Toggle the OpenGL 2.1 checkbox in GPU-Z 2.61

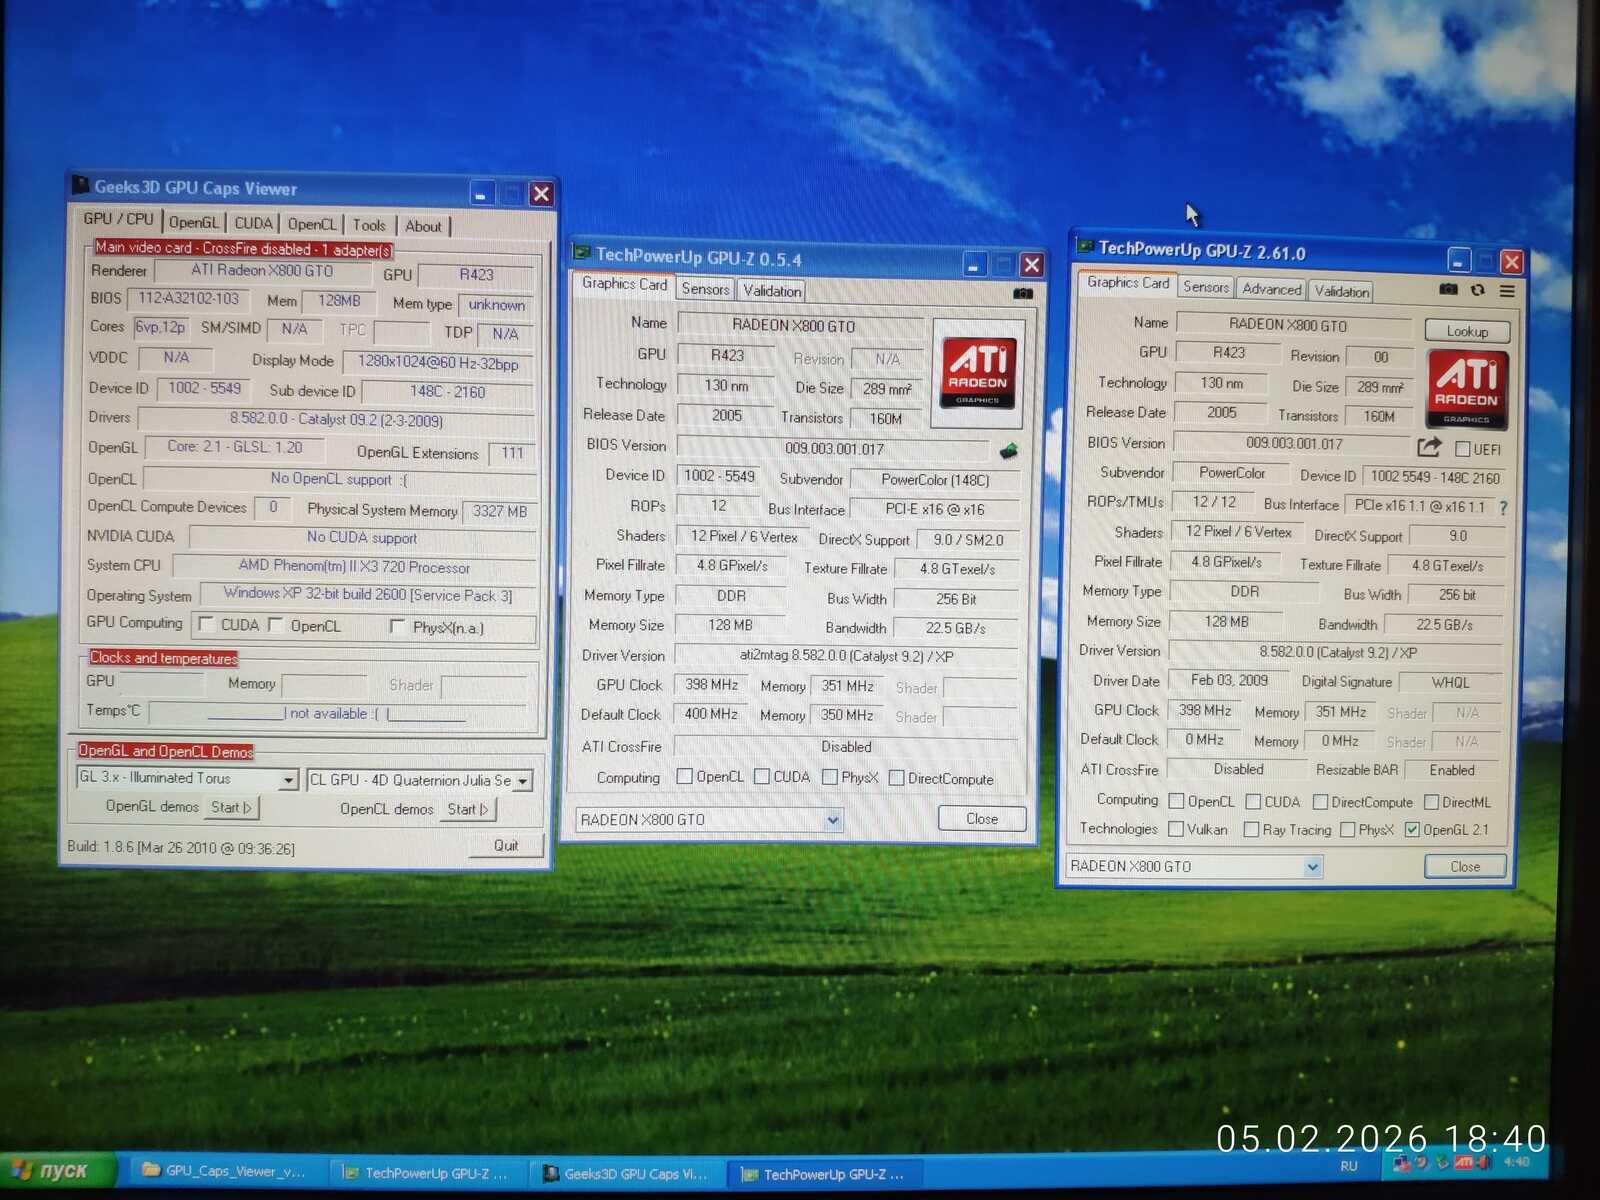(x=1412, y=830)
